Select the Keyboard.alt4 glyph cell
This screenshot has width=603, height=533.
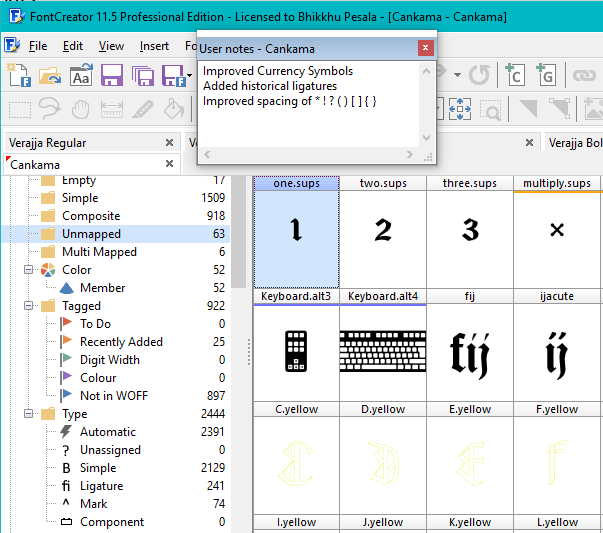coord(383,345)
